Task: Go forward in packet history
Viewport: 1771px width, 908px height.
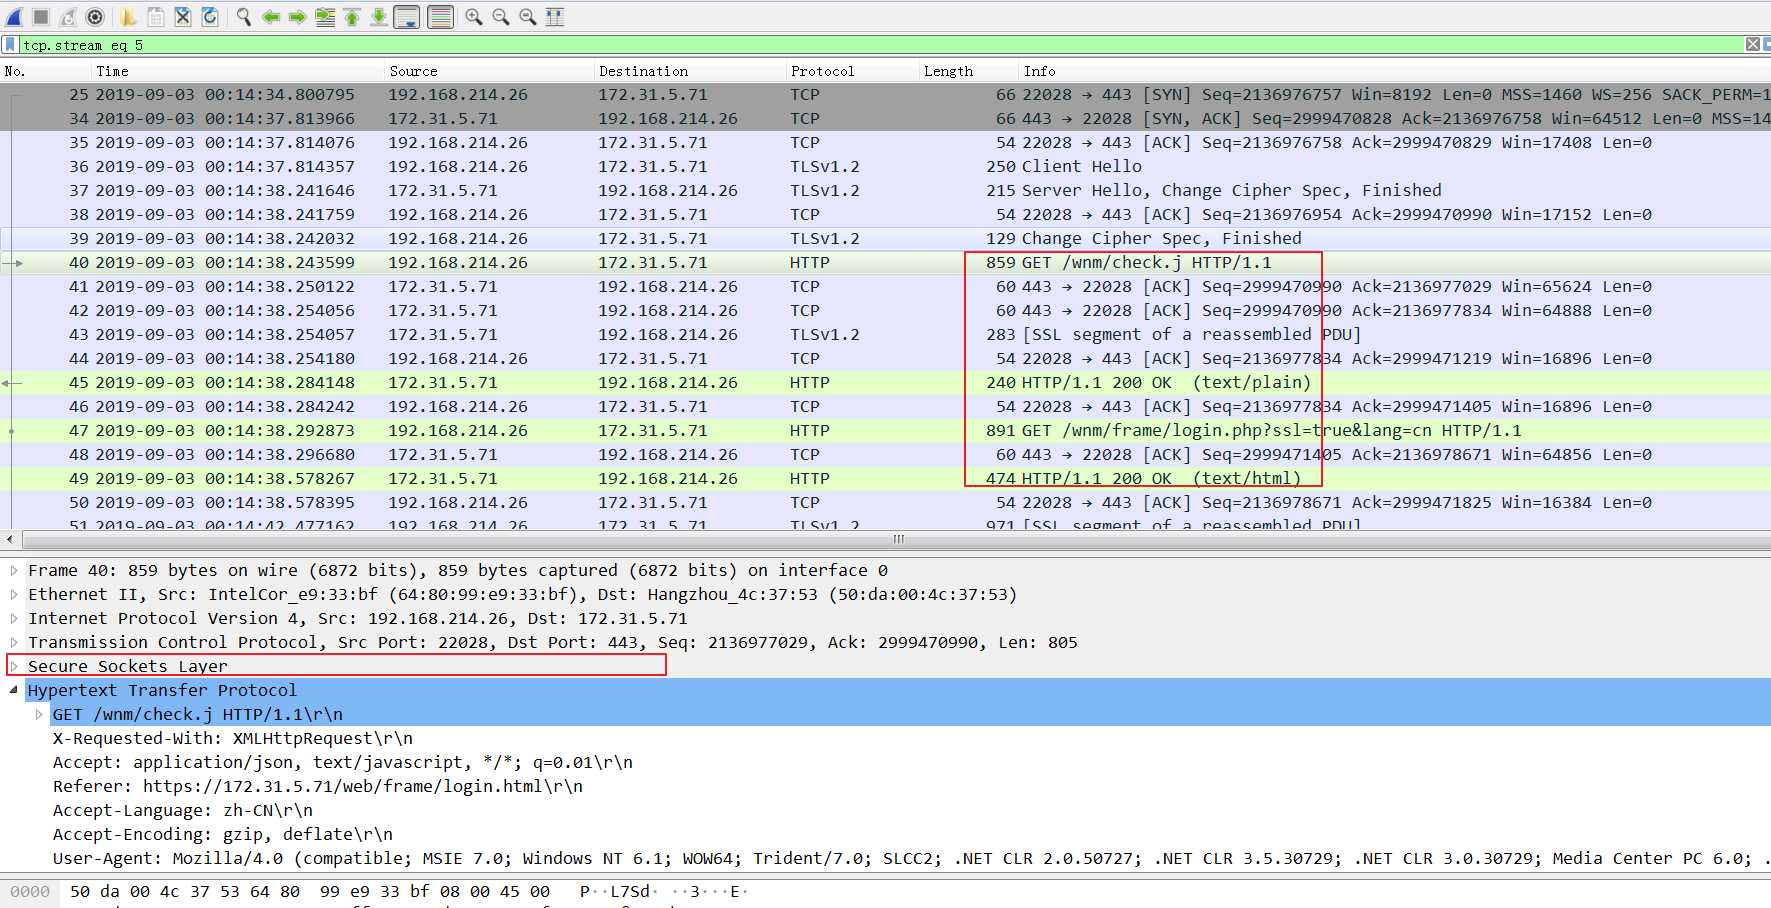Action: (297, 17)
